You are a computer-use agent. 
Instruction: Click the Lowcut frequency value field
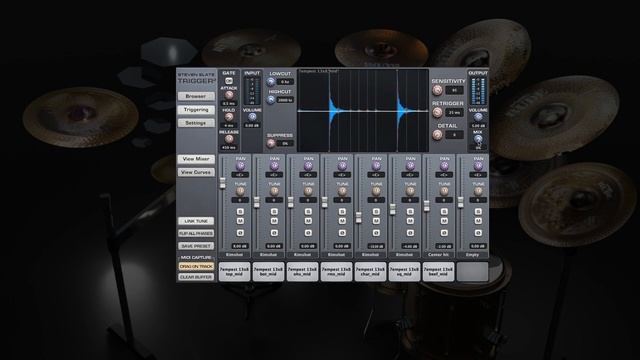click(x=285, y=82)
